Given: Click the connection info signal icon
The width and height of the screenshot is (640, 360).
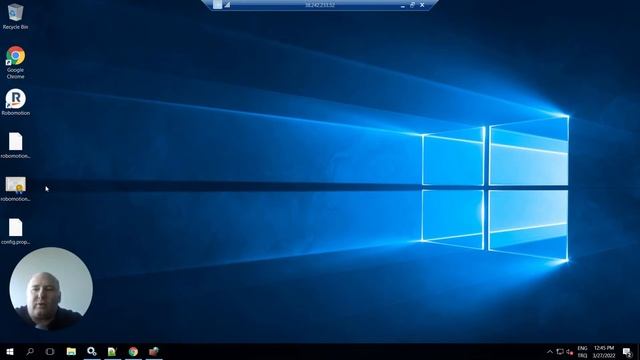Looking at the screenshot, I should [227, 5].
